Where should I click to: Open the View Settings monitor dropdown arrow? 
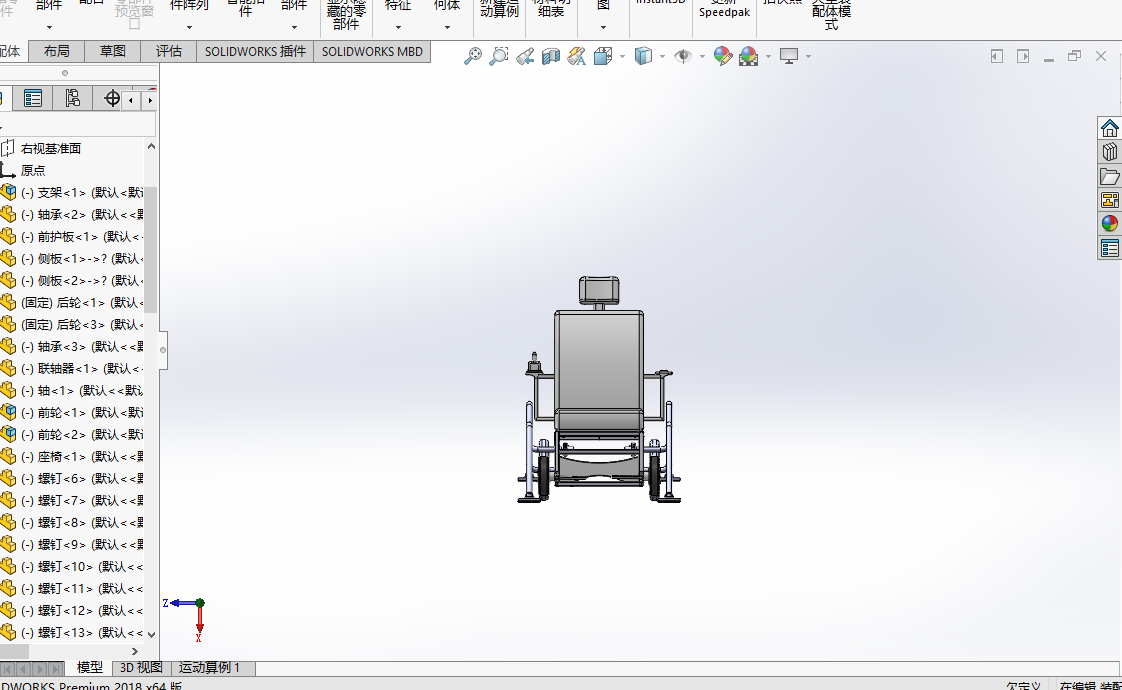pyautogui.click(x=808, y=56)
